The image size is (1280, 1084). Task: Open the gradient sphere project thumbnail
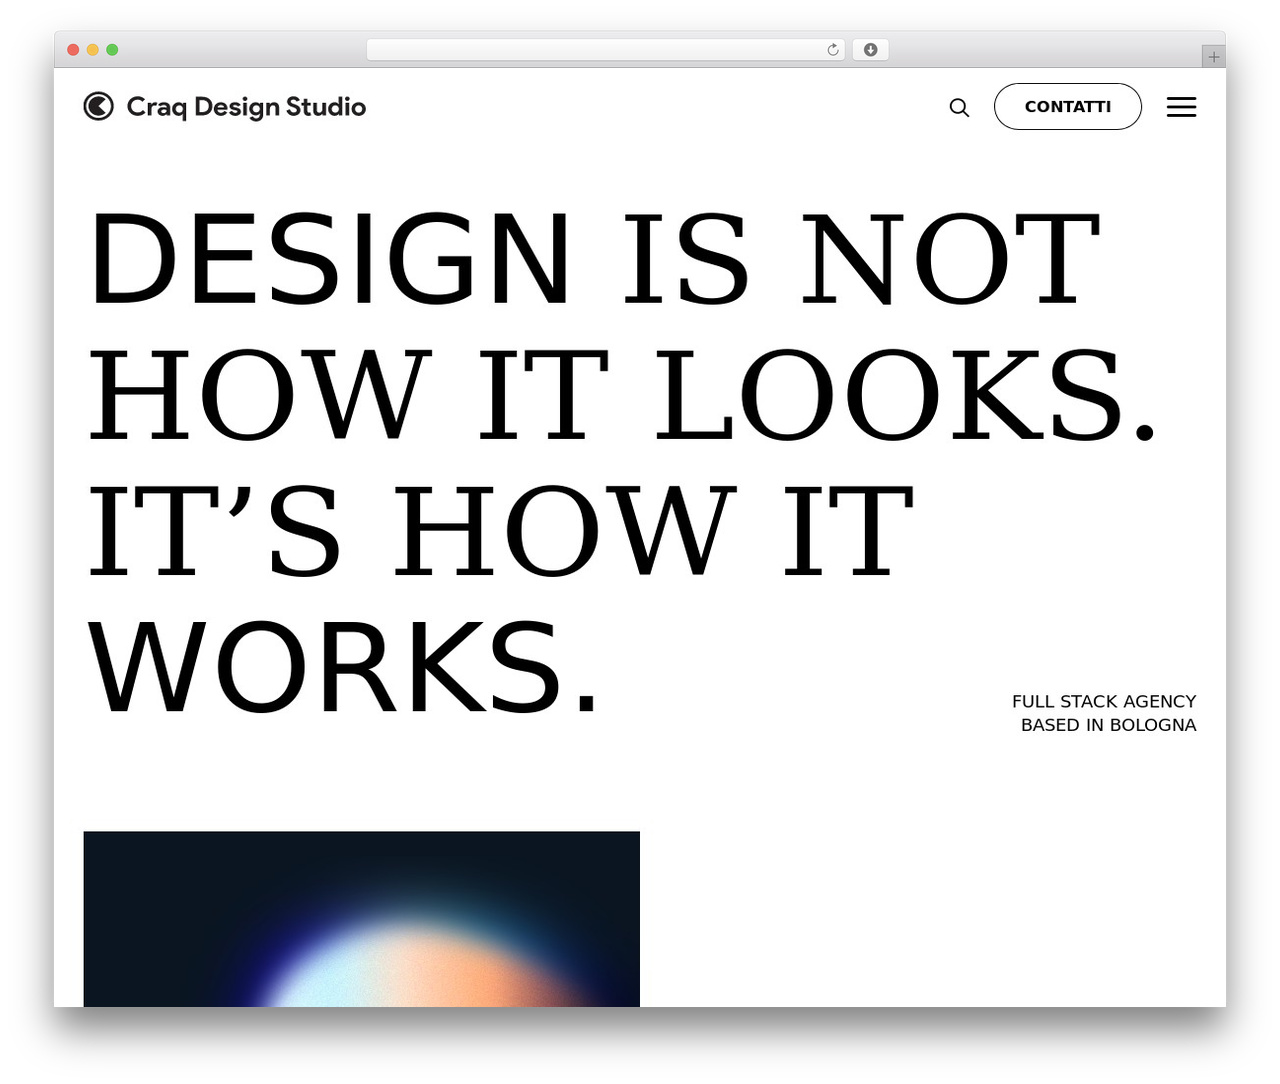click(362, 919)
